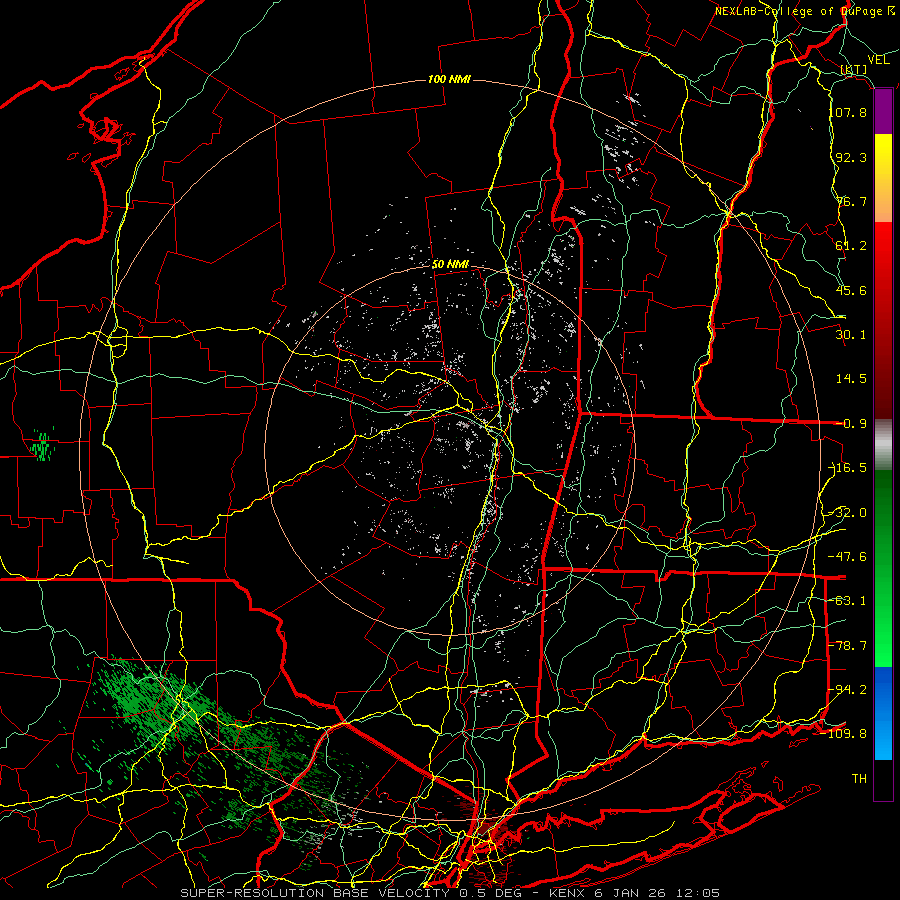This screenshot has height=900, width=900.
Task: Click the 14.5 velocity legend value
Action: click(x=851, y=379)
